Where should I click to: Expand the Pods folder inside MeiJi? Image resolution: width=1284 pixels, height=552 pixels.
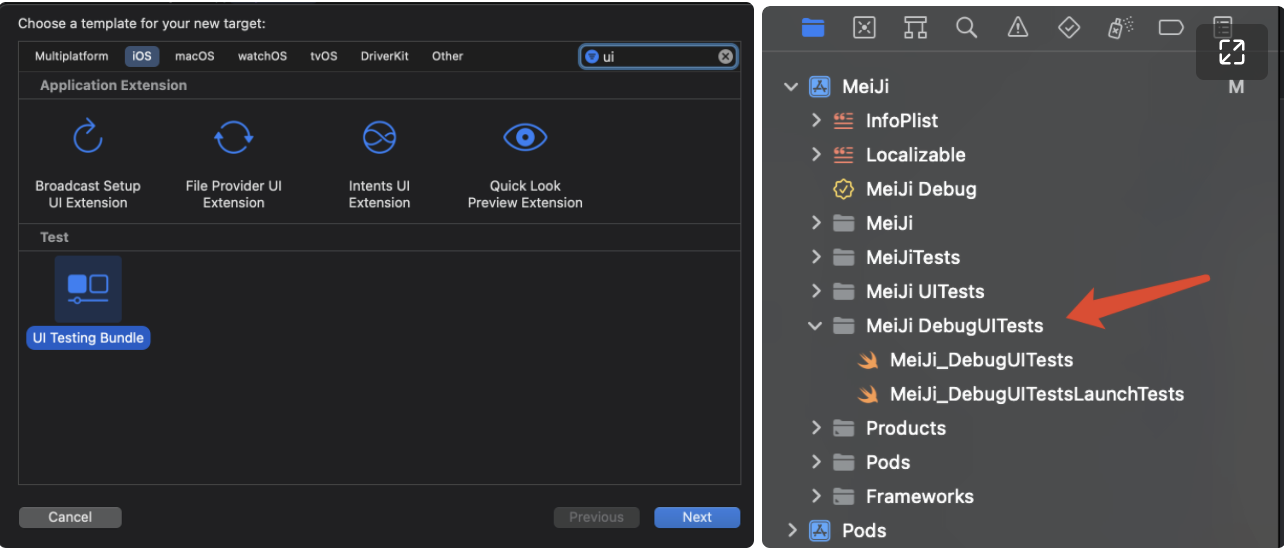coord(816,462)
